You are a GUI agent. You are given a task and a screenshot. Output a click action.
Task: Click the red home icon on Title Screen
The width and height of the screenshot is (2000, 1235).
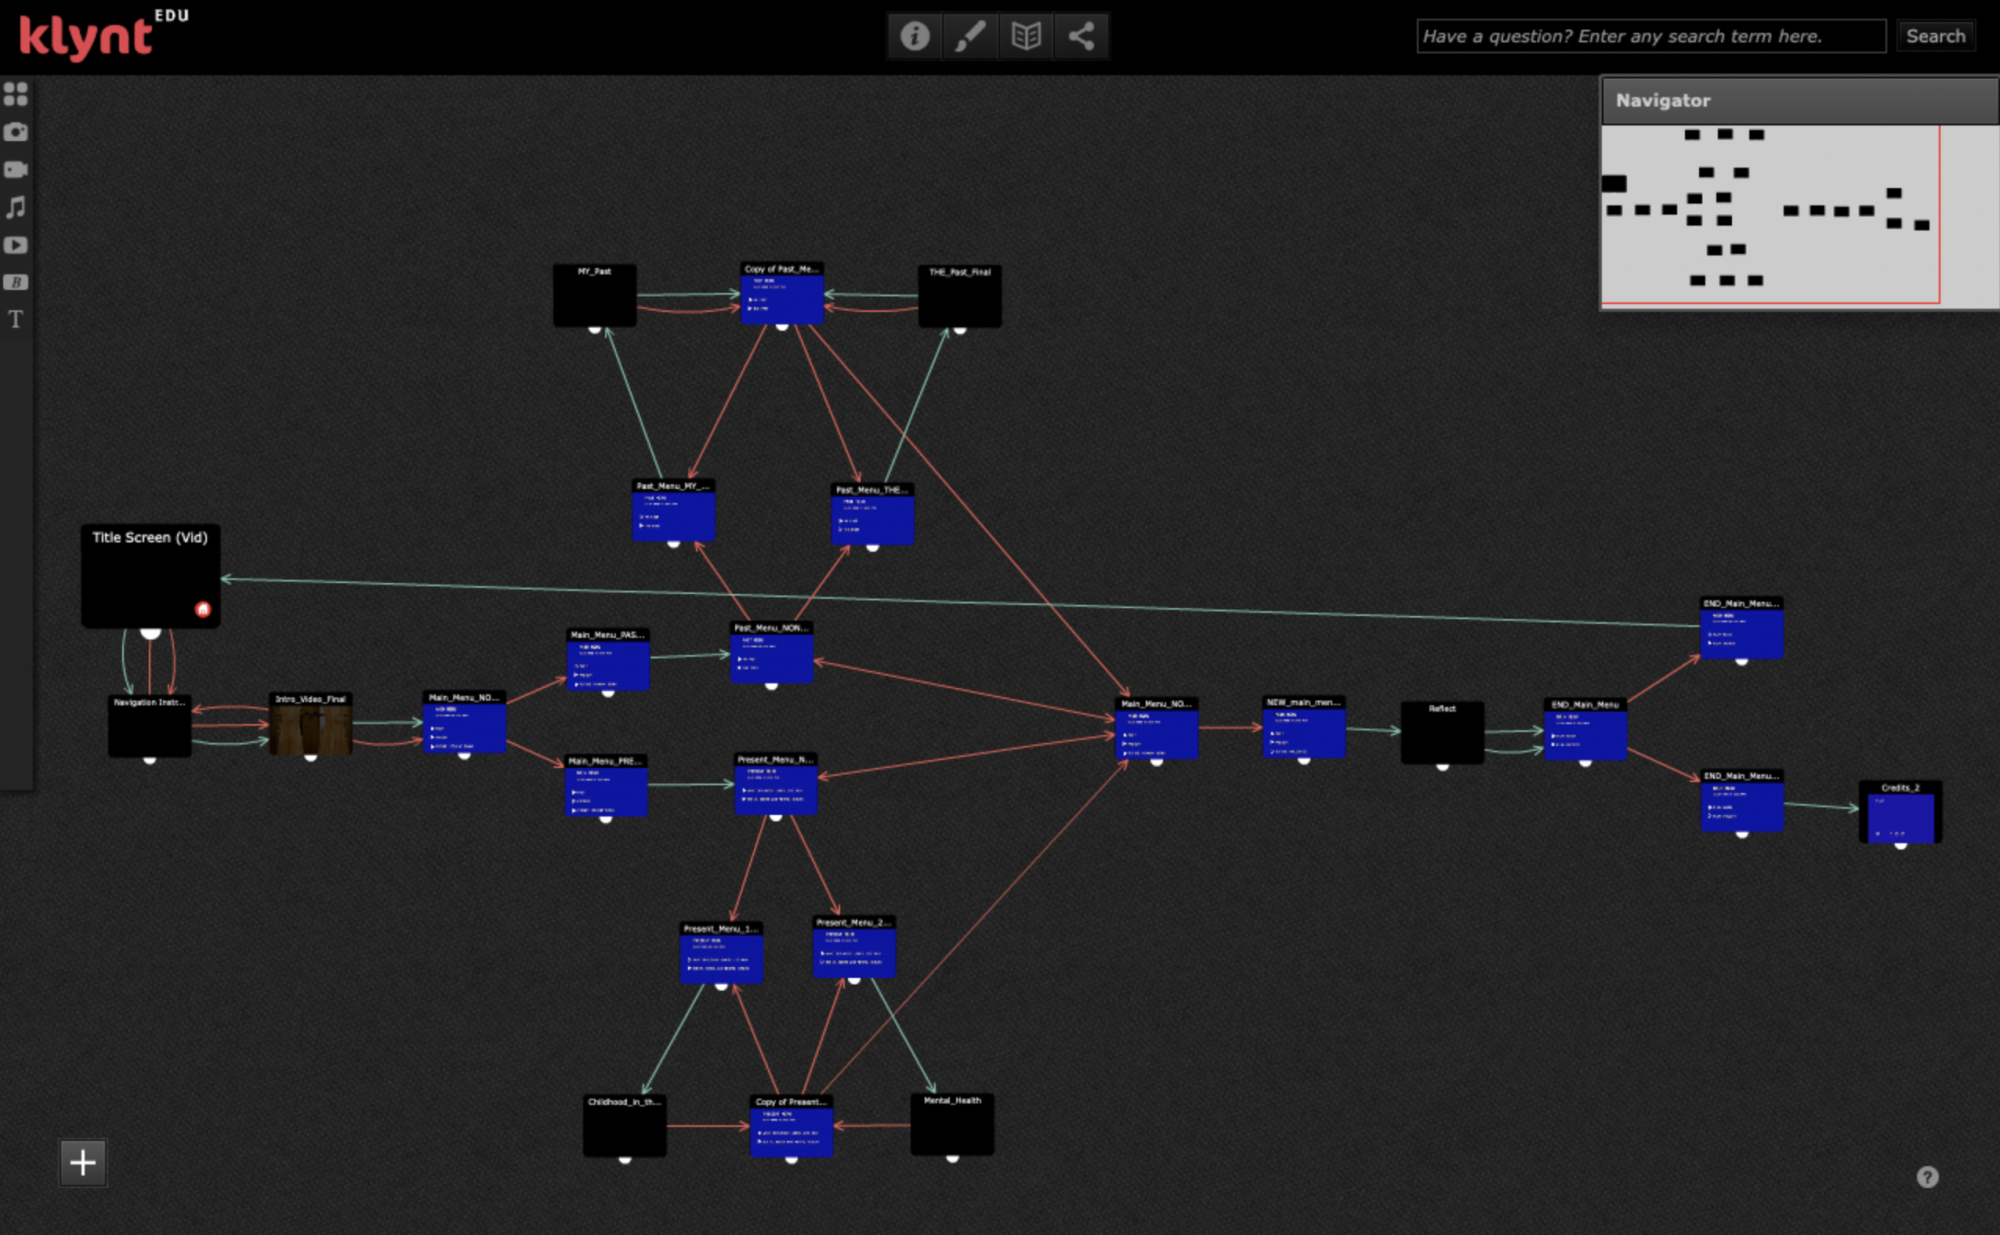point(203,609)
